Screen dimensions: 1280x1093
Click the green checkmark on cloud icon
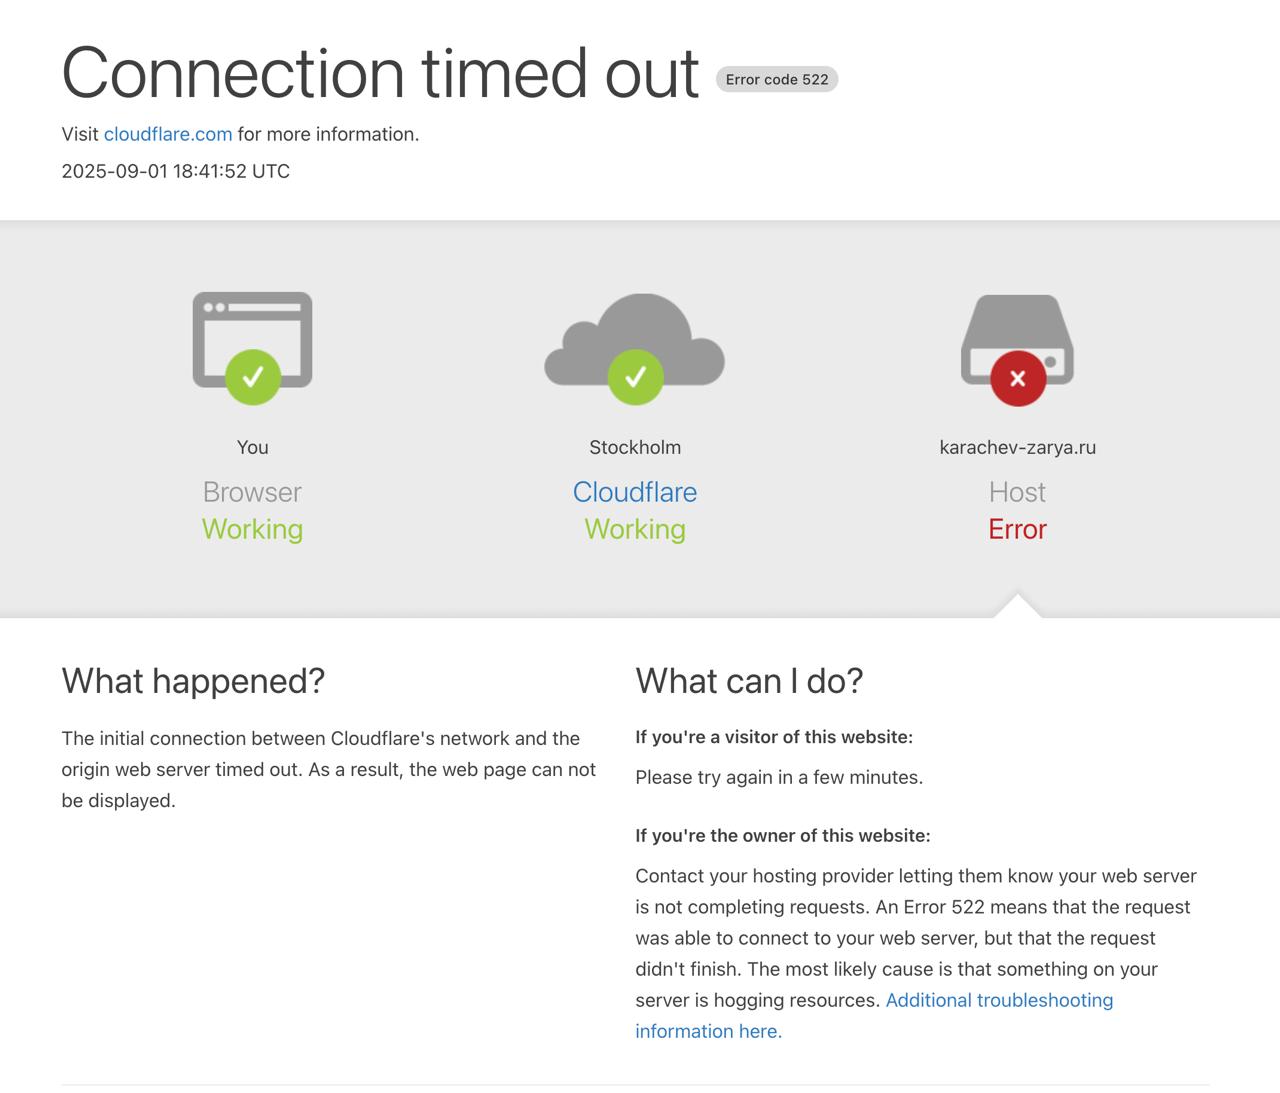(635, 377)
